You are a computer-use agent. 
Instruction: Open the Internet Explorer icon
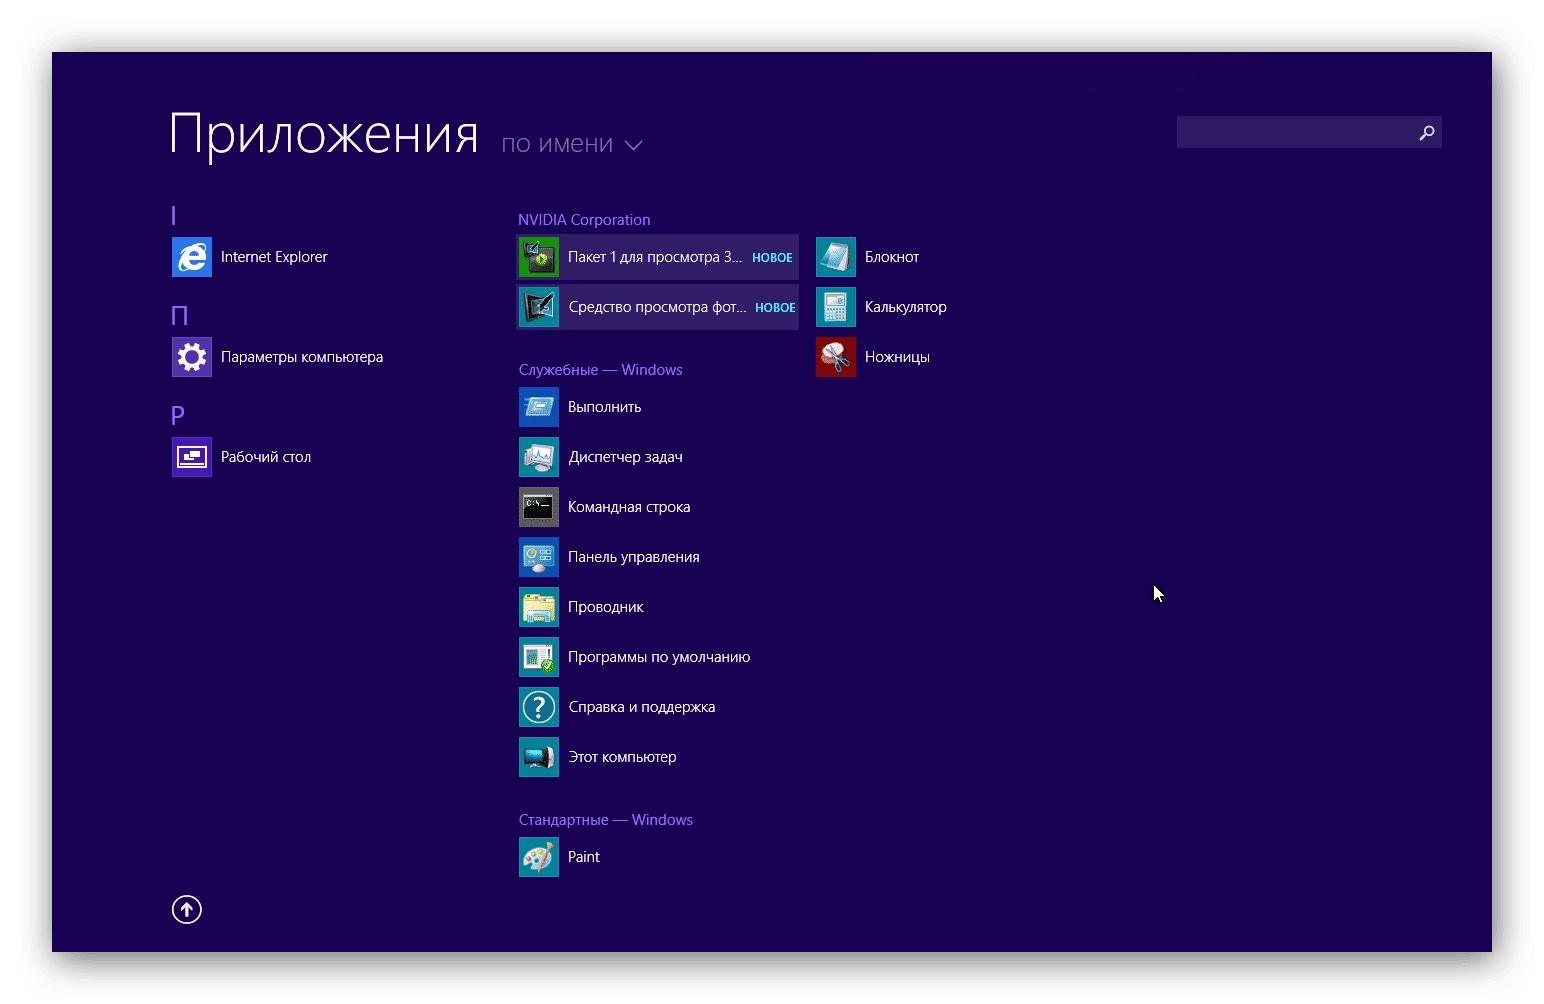[191, 257]
